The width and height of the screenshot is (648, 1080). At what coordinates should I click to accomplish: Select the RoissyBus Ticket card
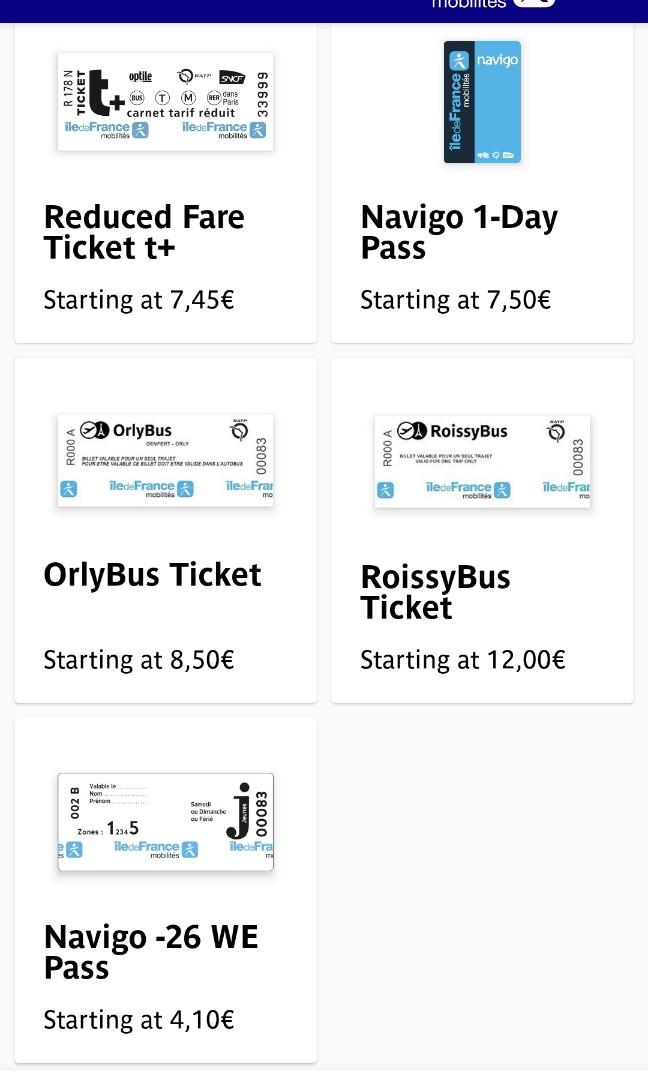point(482,530)
